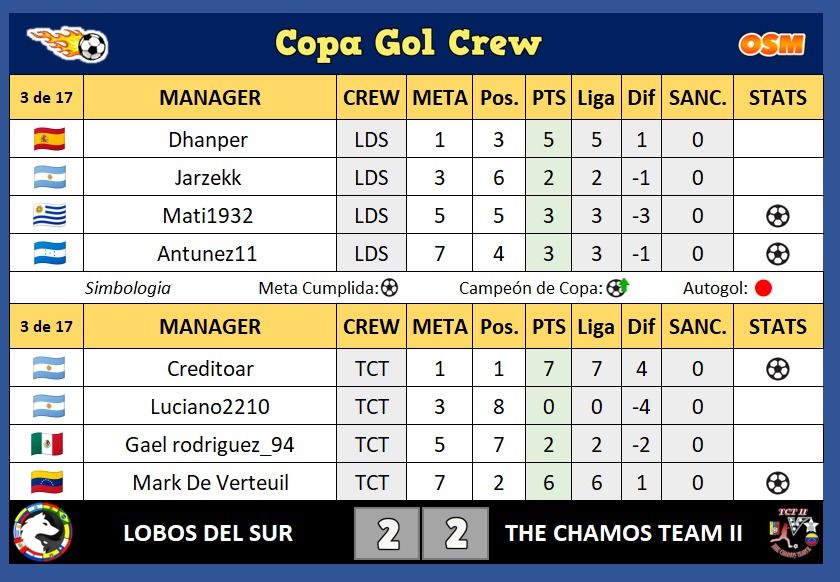Click the Venezuela flag beside Mark De Verteuil
Viewport: 840px width, 582px height.
tap(47, 482)
